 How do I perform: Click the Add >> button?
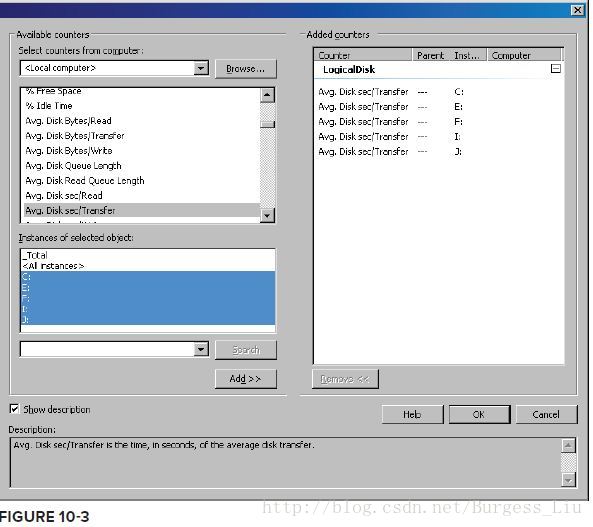[245, 379]
